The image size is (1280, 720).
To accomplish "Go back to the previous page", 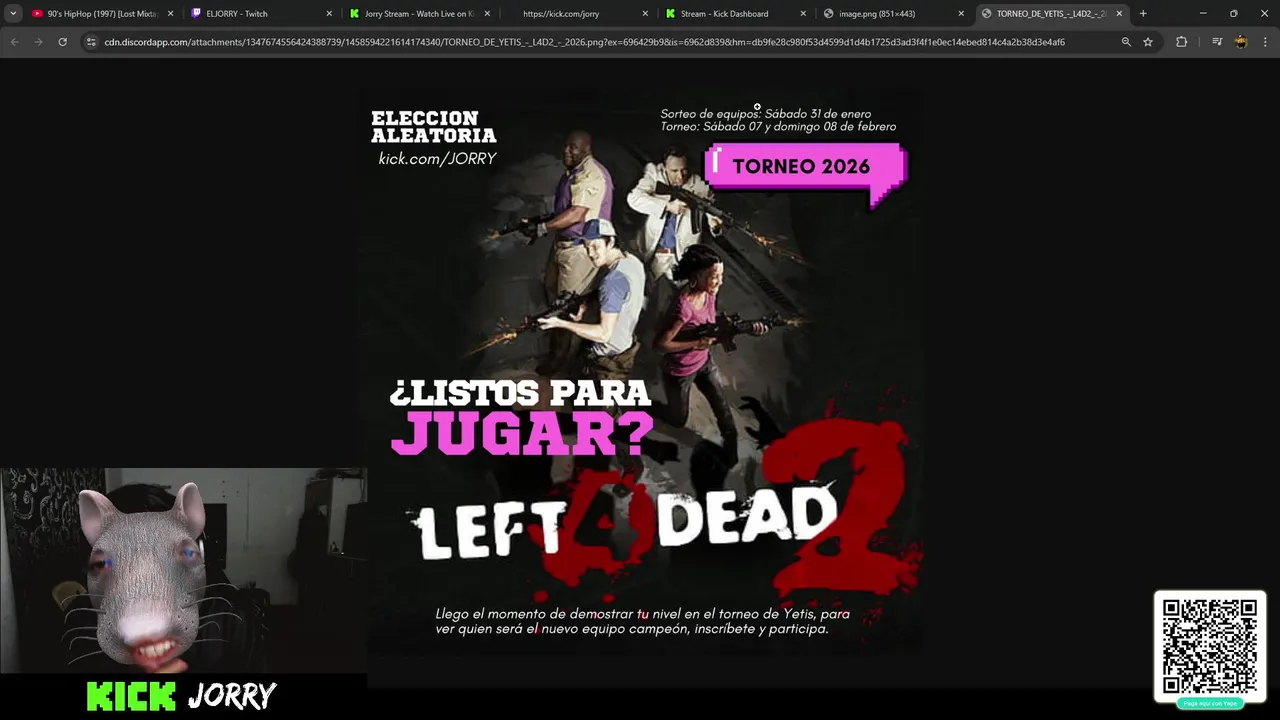I will click(14, 42).
